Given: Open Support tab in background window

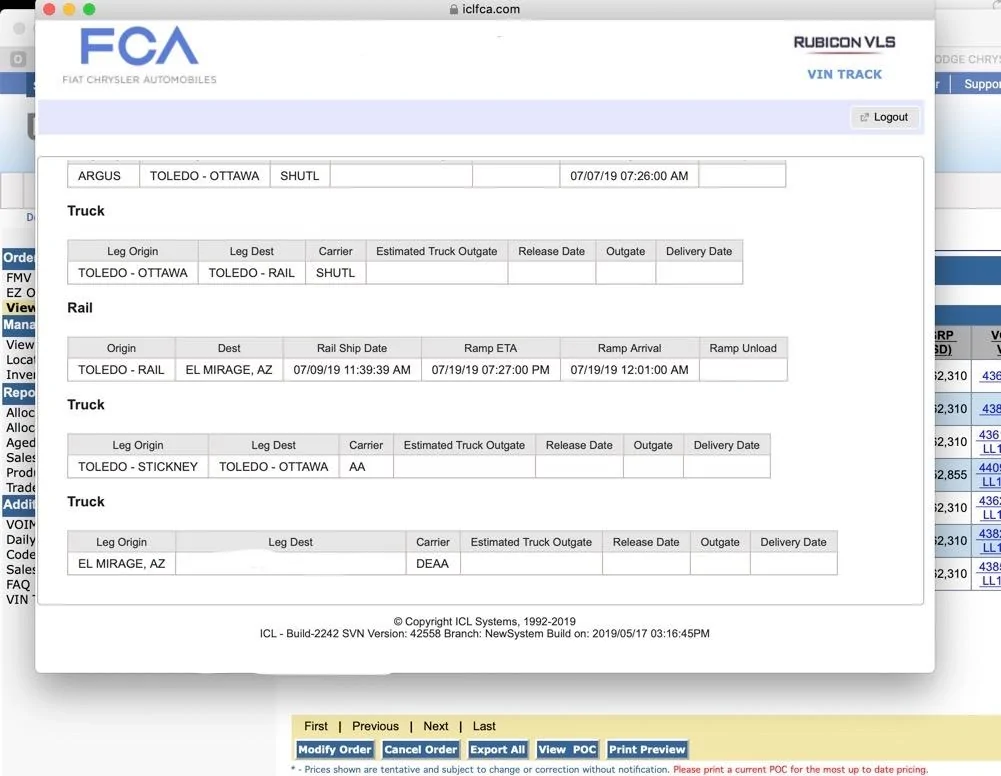Looking at the screenshot, I should pos(982,84).
